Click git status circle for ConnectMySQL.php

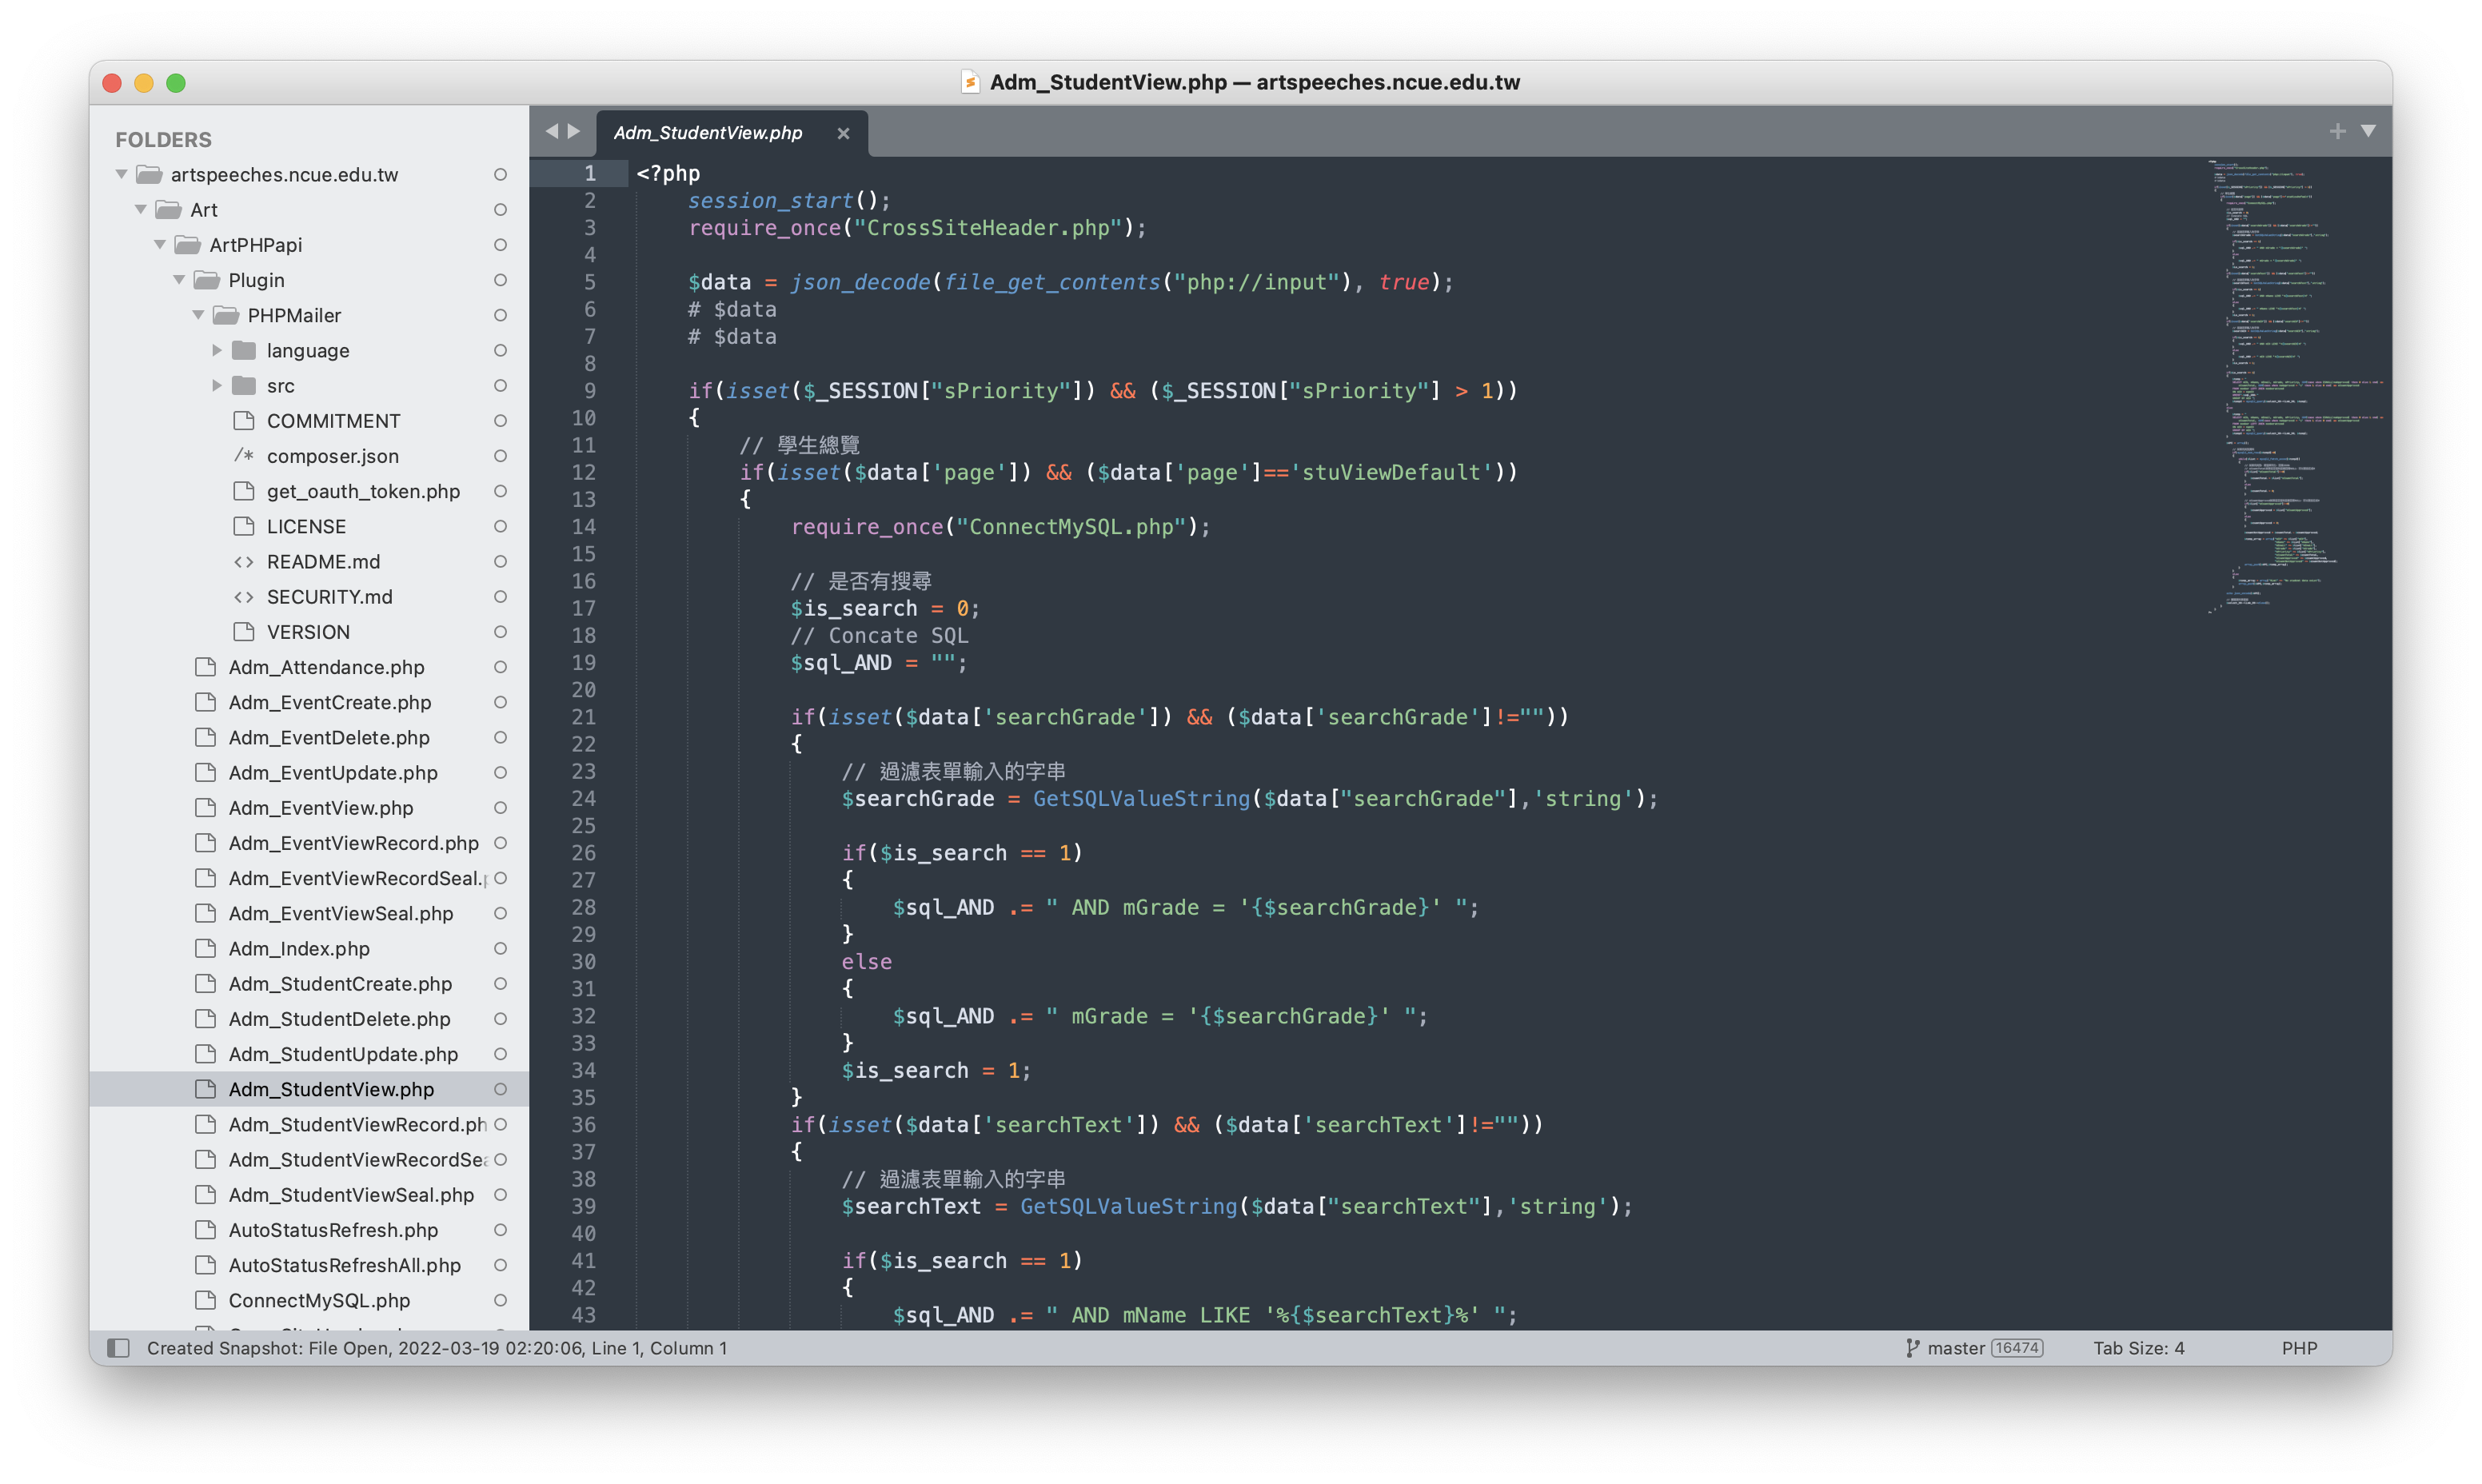[500, 1299]
